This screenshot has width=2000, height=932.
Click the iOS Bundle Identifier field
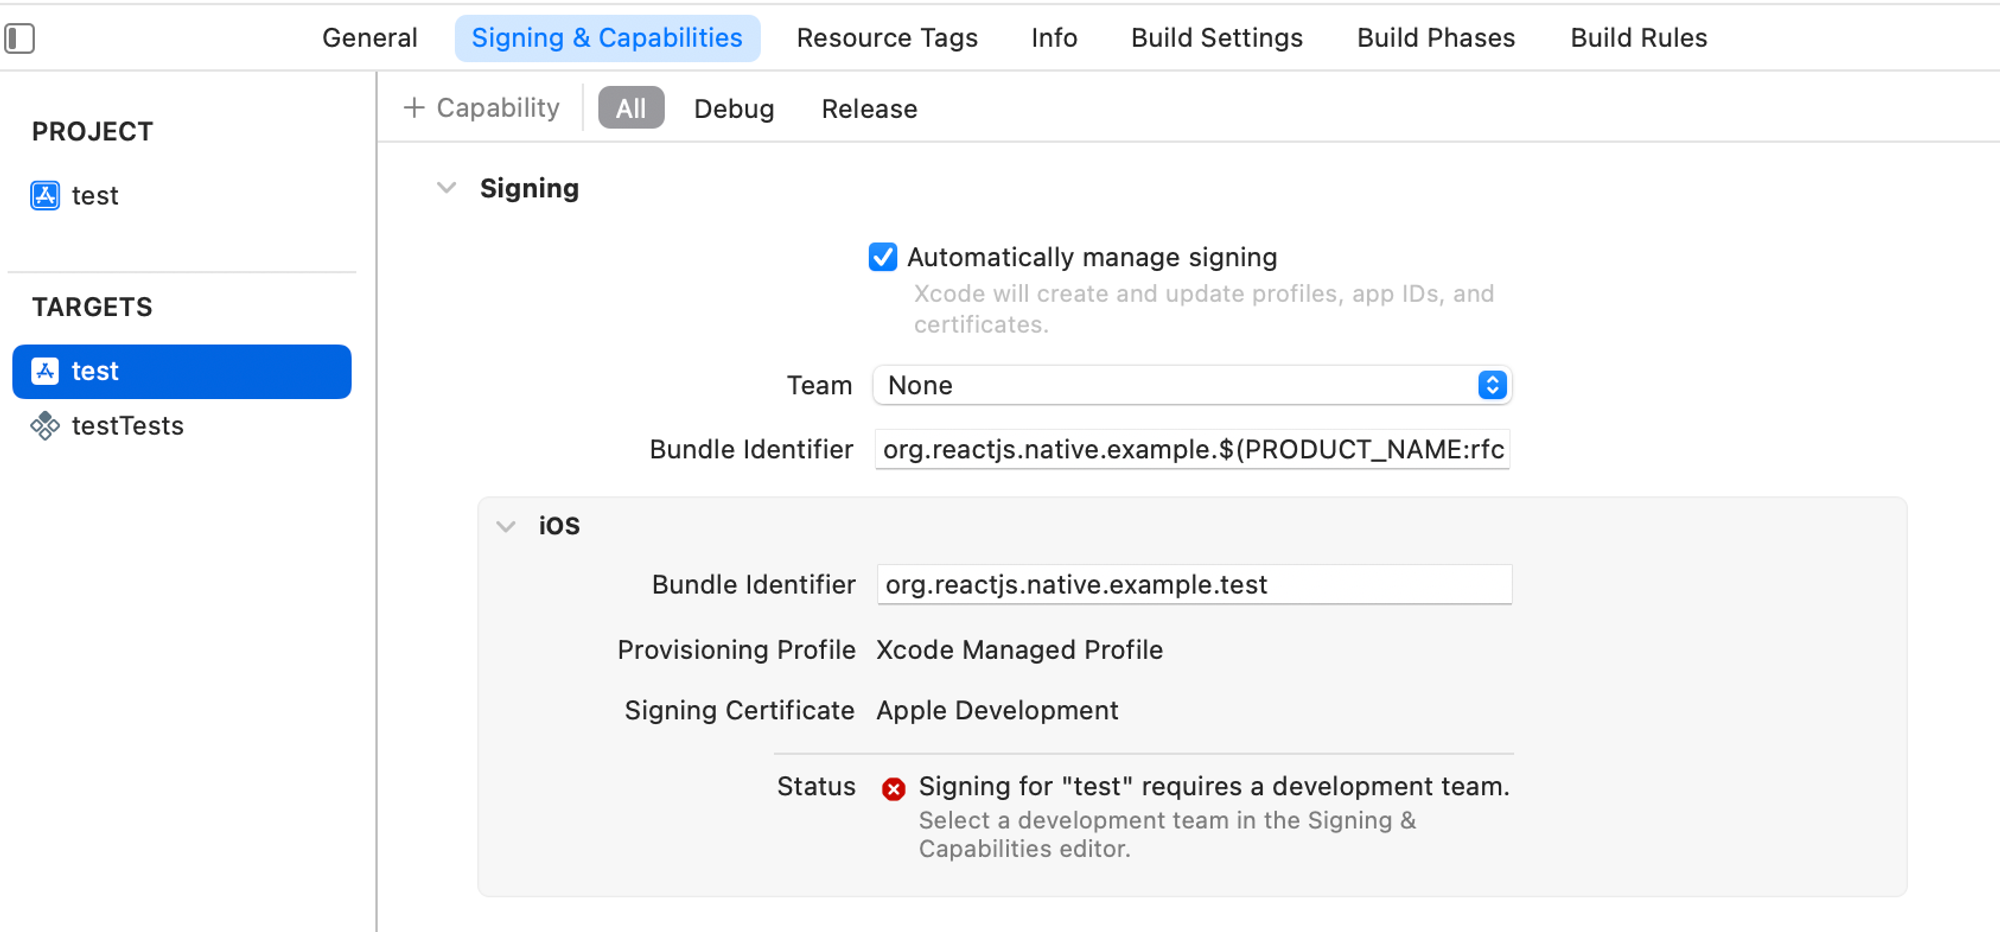[x=1193, y=584]
